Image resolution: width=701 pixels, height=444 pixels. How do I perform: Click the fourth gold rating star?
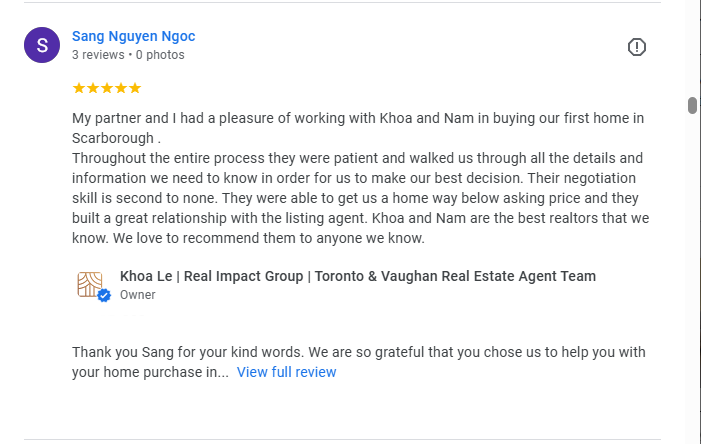coord(121,88)
